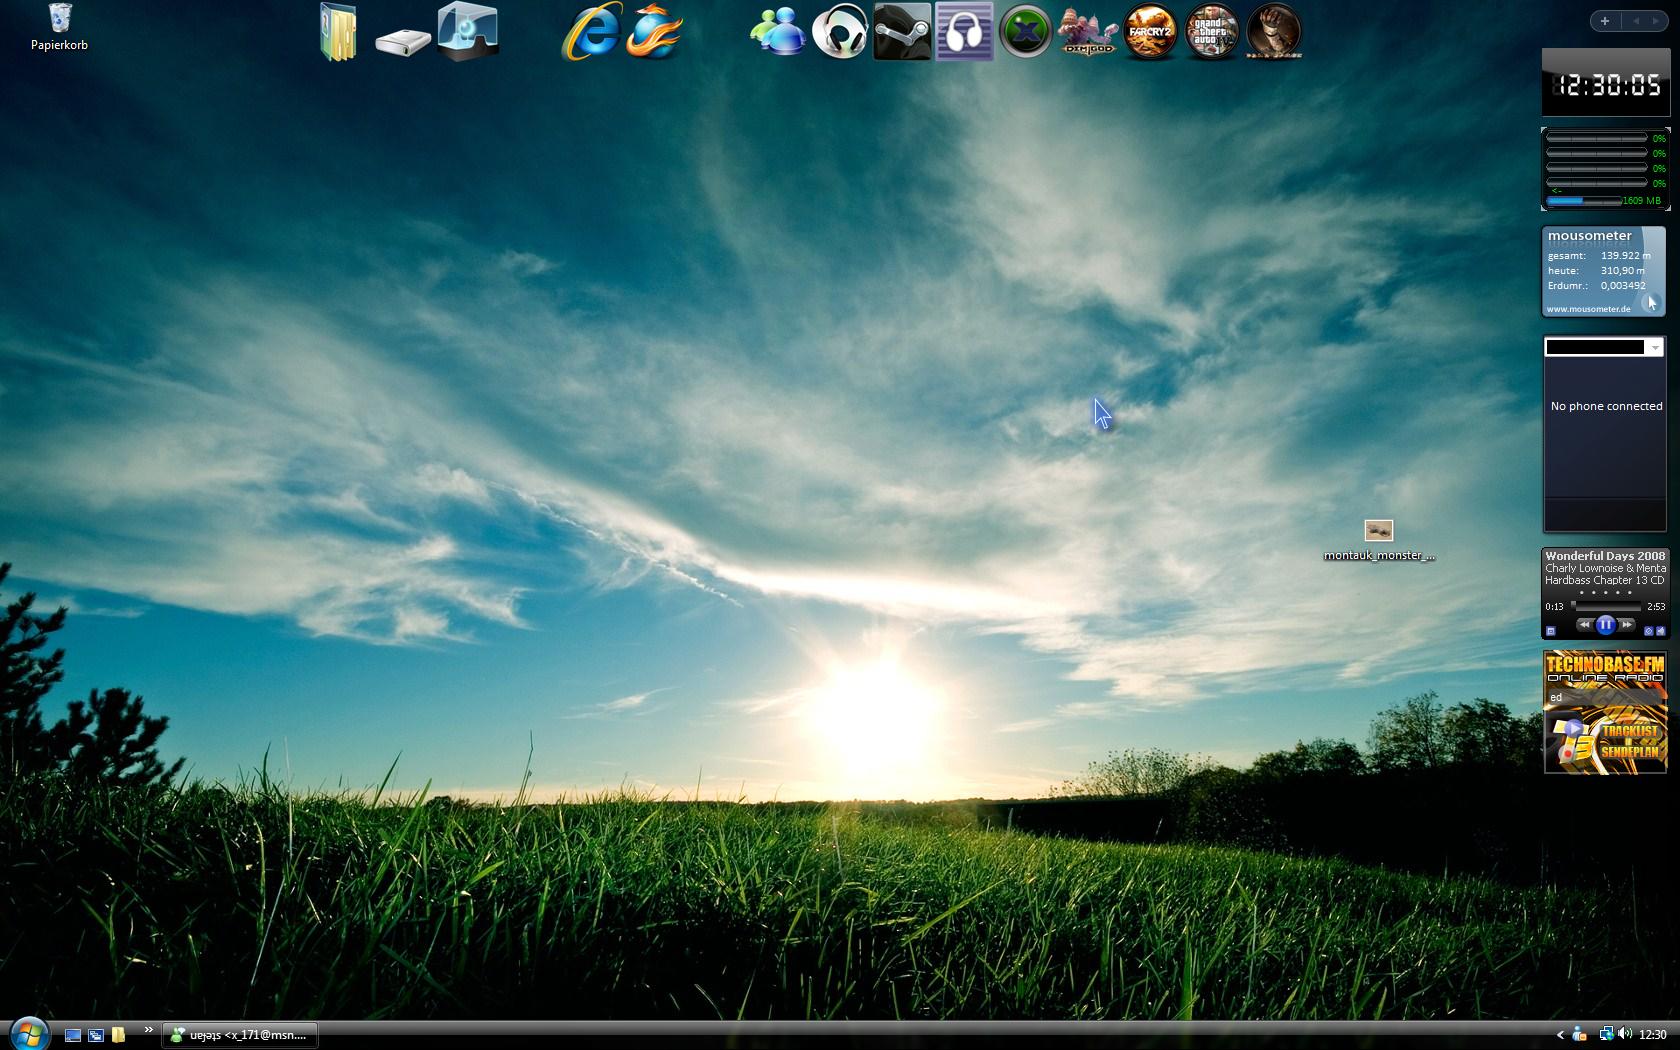This screenshot has width=1680, height=1050.
Task: Open Windows Live Messenger dock icon
Action: (778, 32)
